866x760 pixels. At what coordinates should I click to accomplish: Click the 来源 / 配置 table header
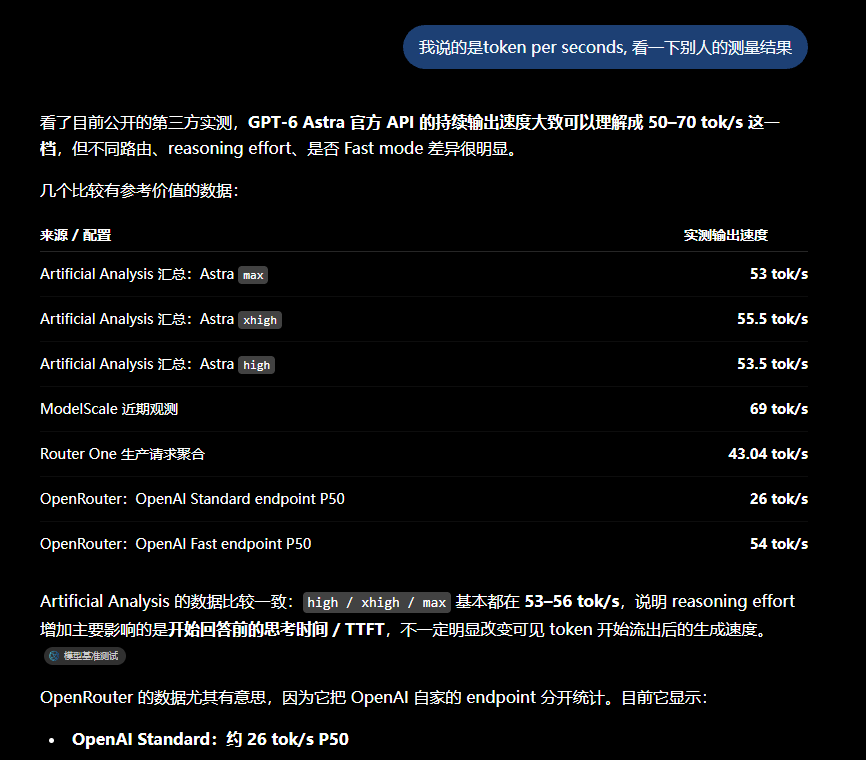point(76,235)
